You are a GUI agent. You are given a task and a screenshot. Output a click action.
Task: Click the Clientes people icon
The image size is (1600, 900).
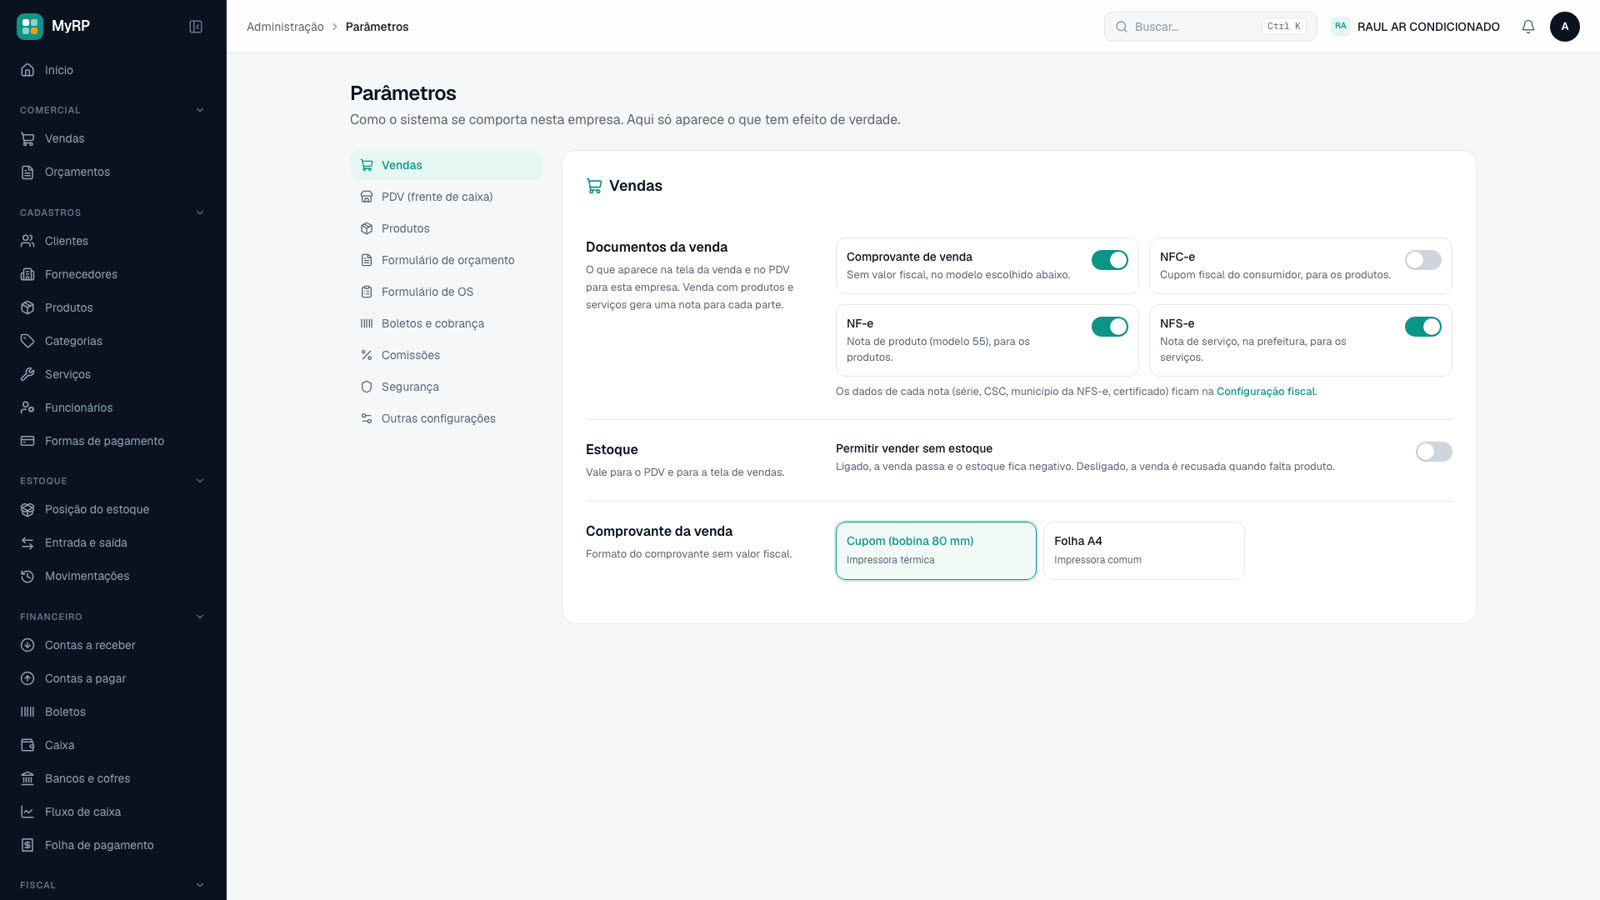28,241
